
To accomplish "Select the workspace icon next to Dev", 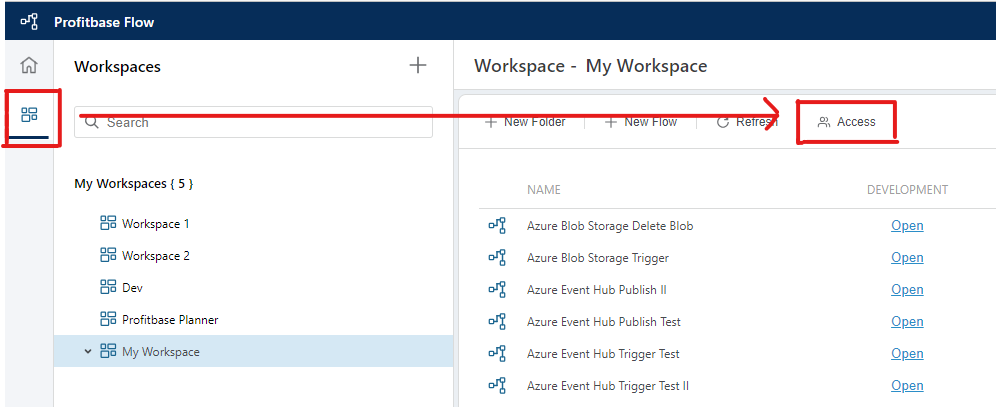I will click(109, 288).
